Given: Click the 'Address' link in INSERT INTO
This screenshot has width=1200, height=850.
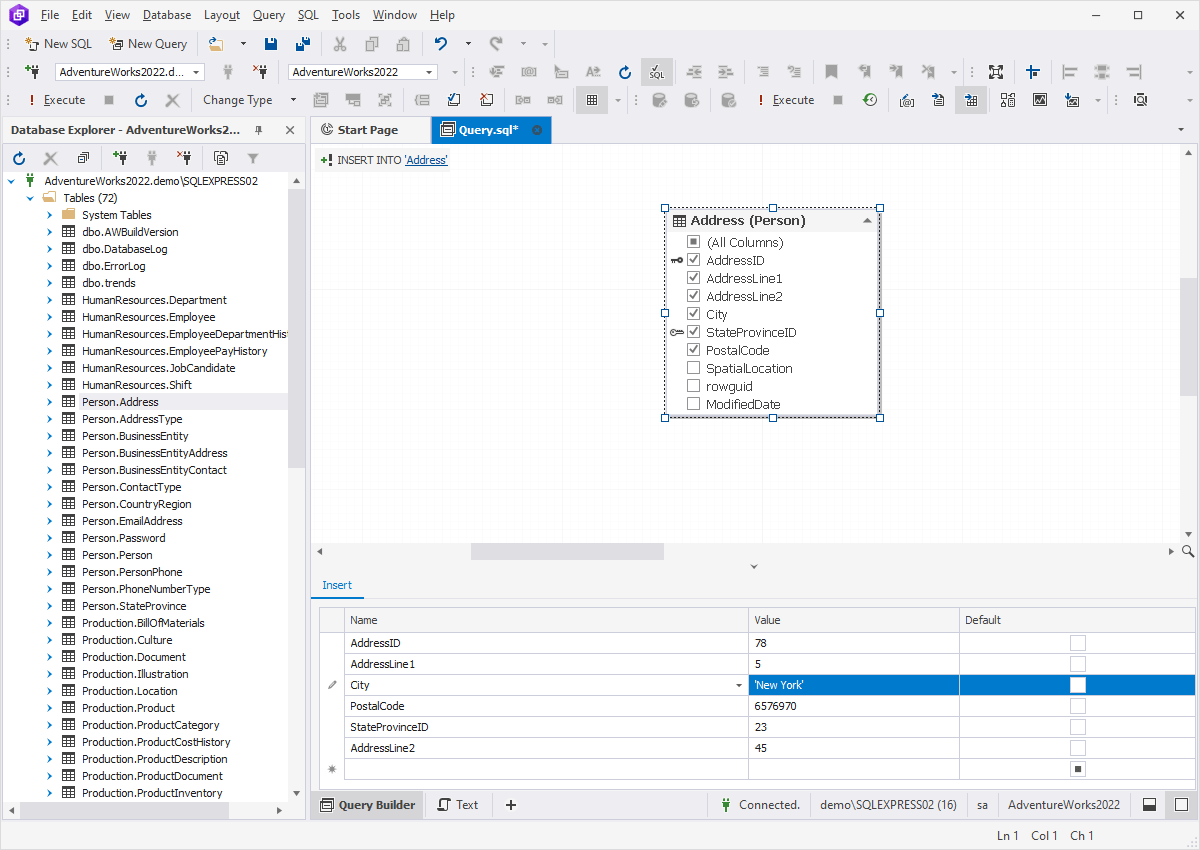Looking at the screenshot, I should [426, 160].
